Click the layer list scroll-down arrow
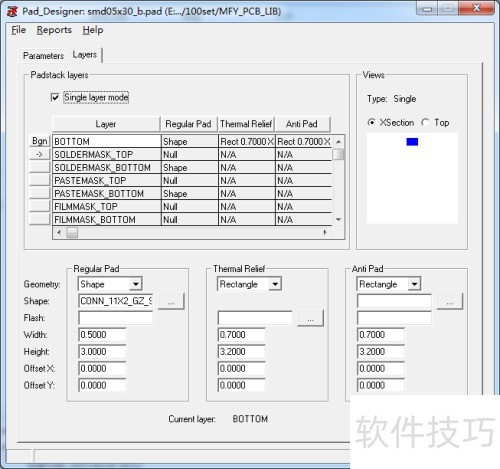The image size is (500, 469). 338,219
